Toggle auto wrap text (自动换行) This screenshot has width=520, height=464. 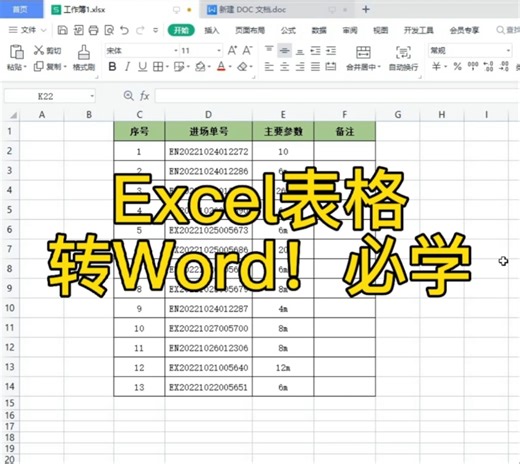pos(403,58)
